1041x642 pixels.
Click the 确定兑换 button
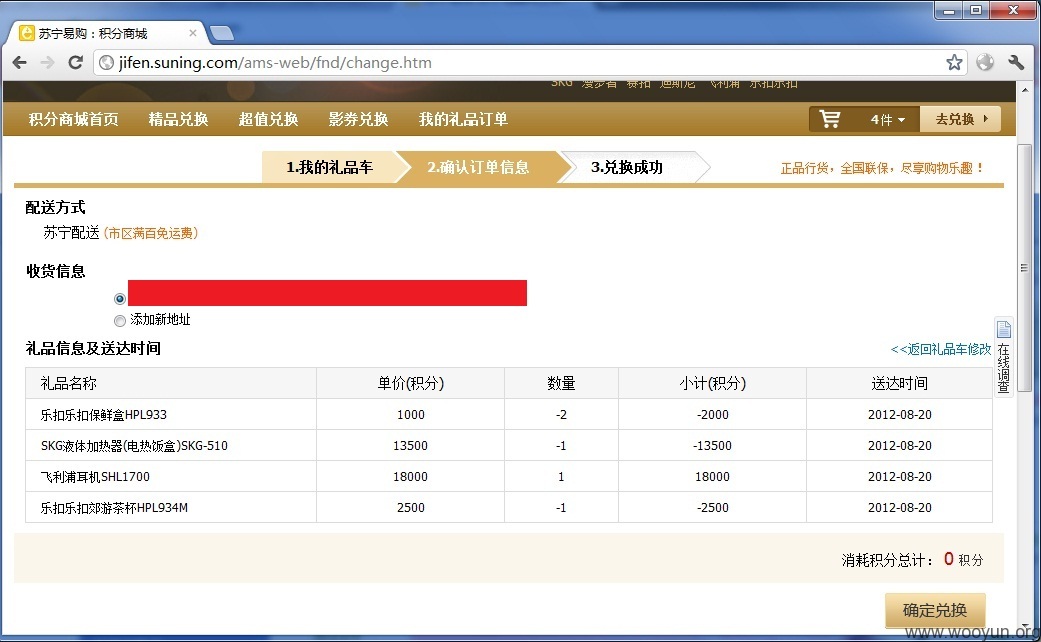(935, 610)
